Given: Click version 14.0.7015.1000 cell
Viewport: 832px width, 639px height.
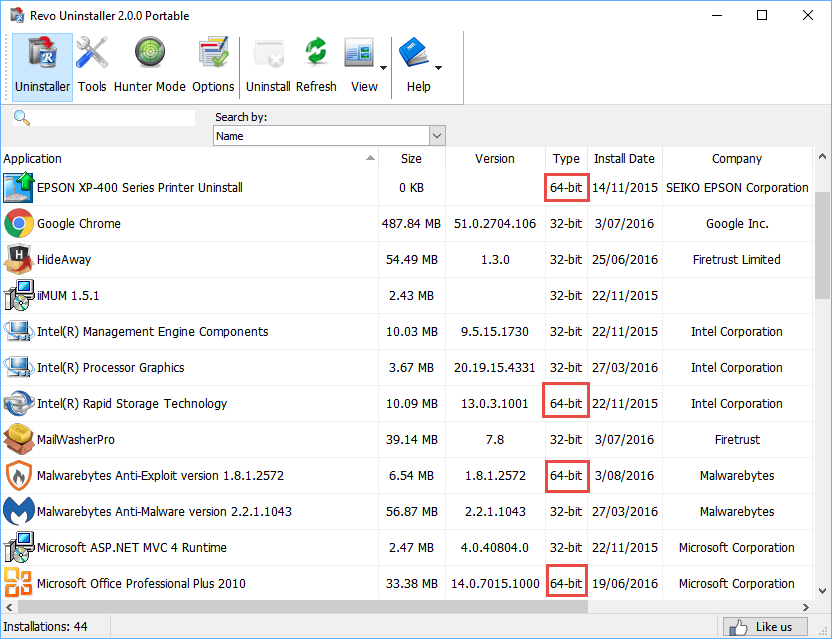Looking at the screenshot, I should point(495,583).
